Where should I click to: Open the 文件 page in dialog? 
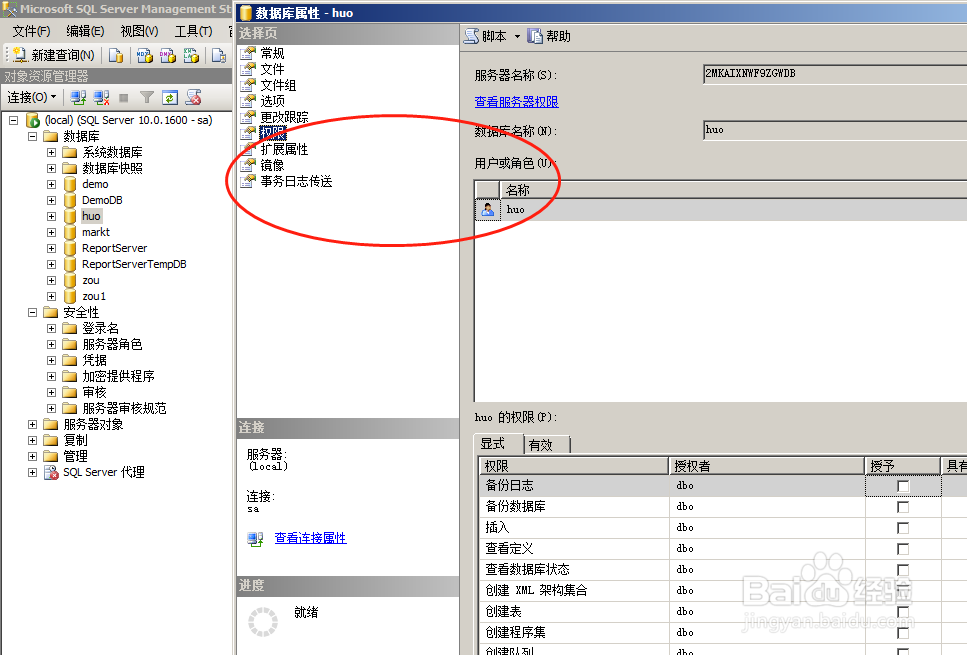272,69
